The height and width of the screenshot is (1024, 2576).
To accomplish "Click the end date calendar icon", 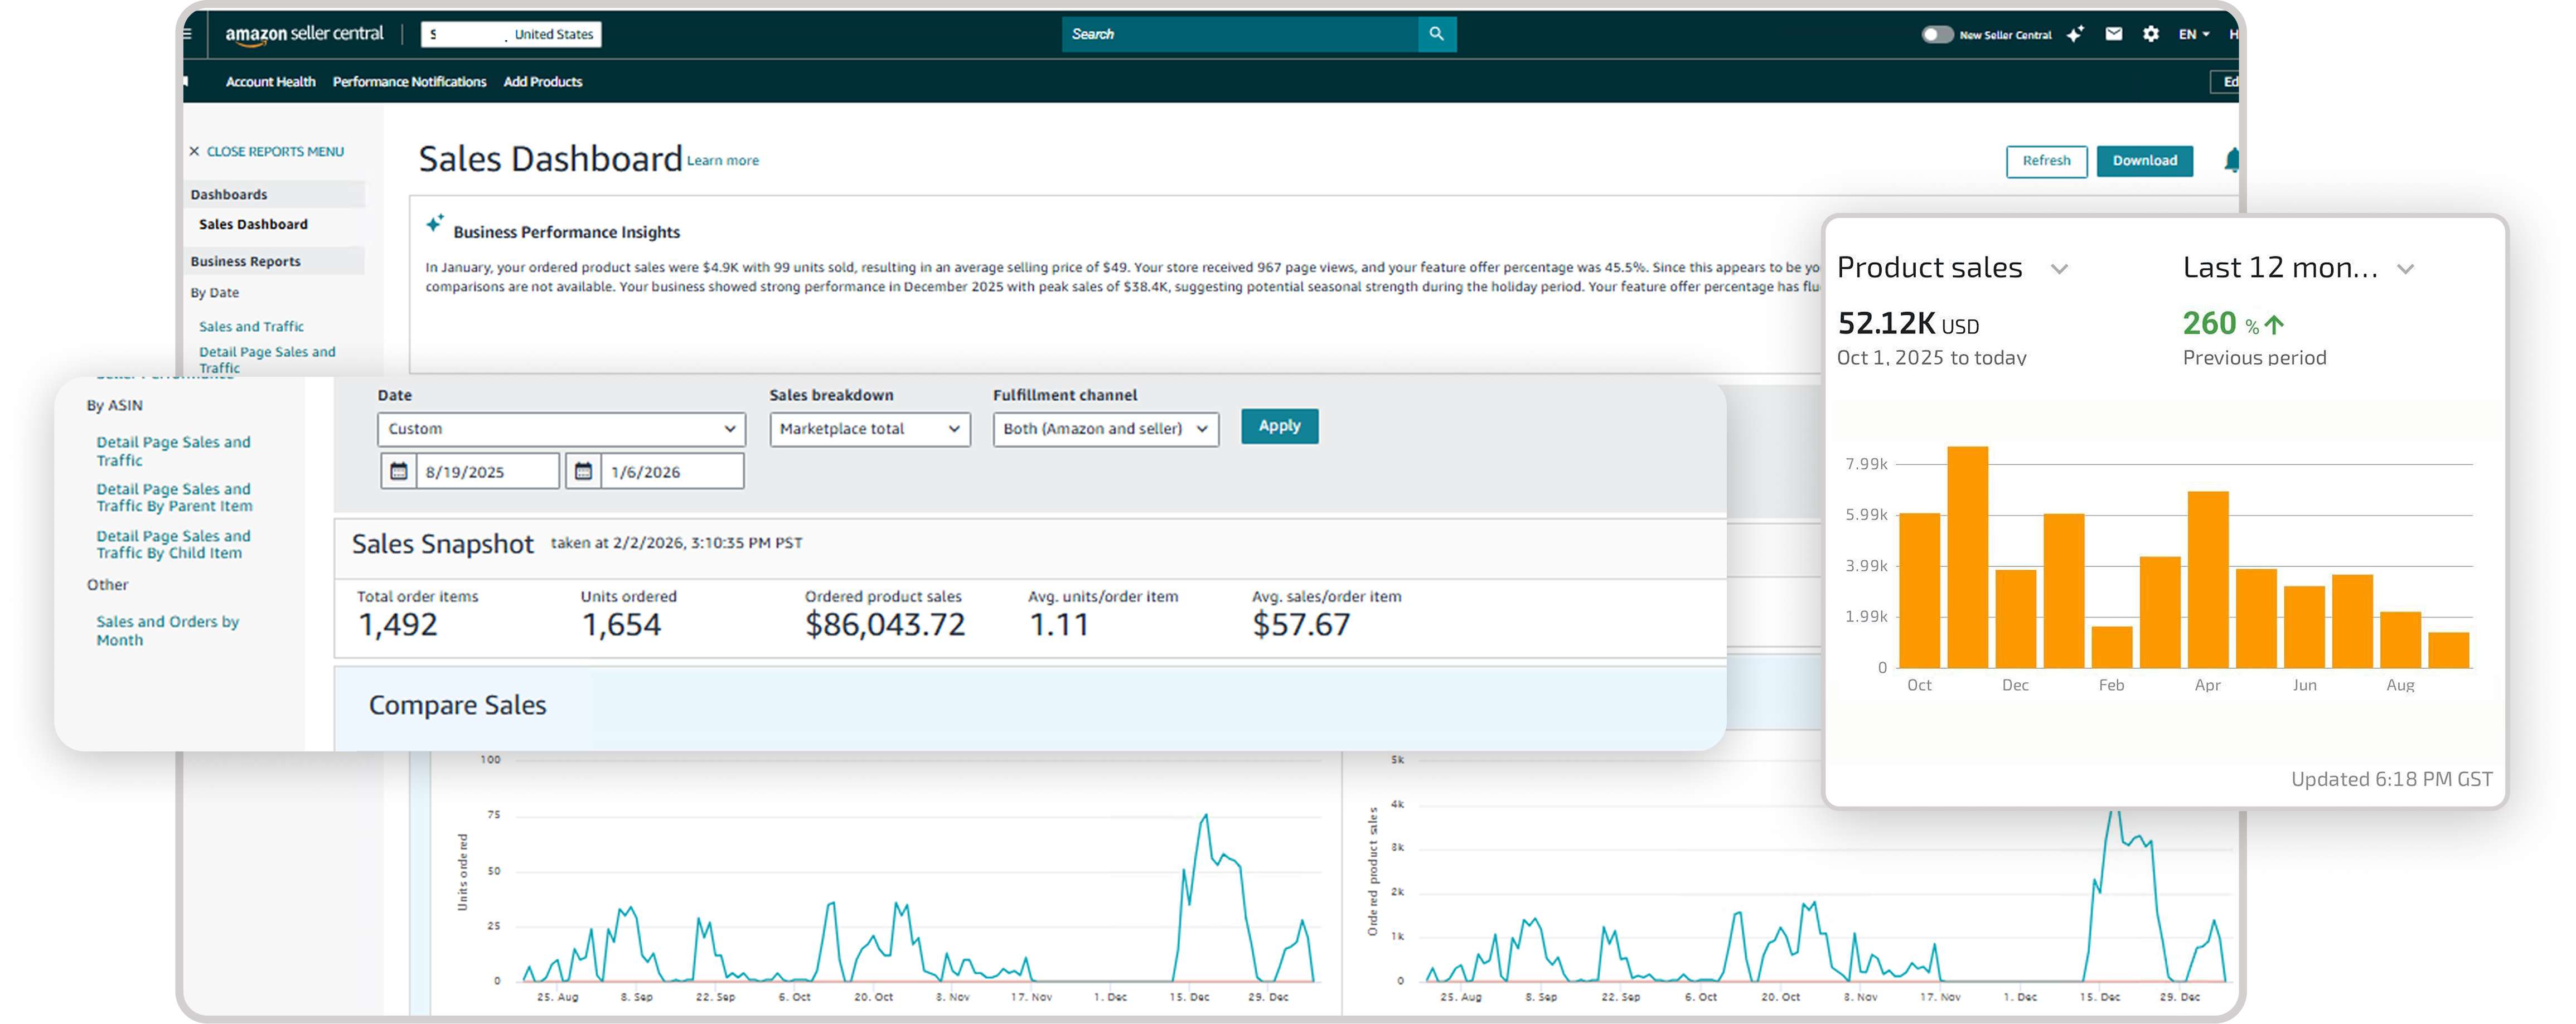I will pos(585,470).
